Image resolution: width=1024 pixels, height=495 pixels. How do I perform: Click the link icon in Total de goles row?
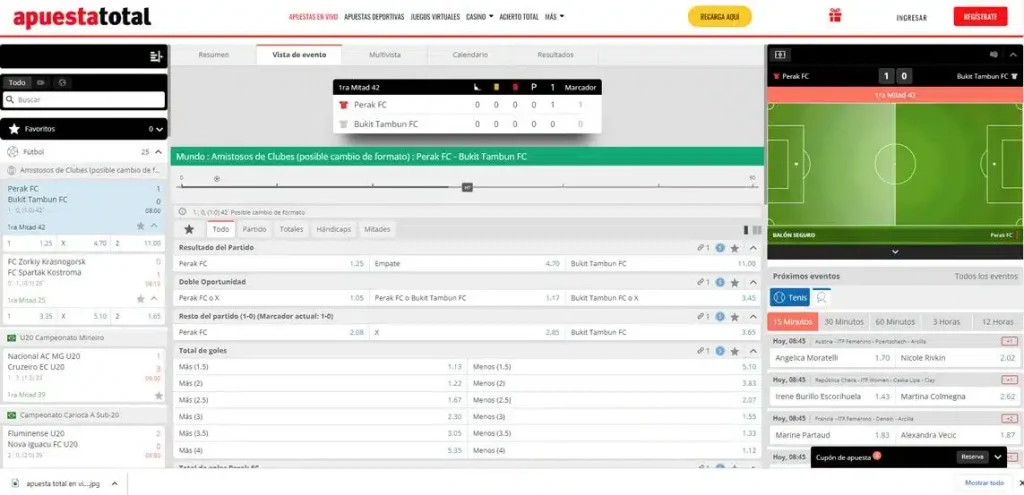(703, 351)
